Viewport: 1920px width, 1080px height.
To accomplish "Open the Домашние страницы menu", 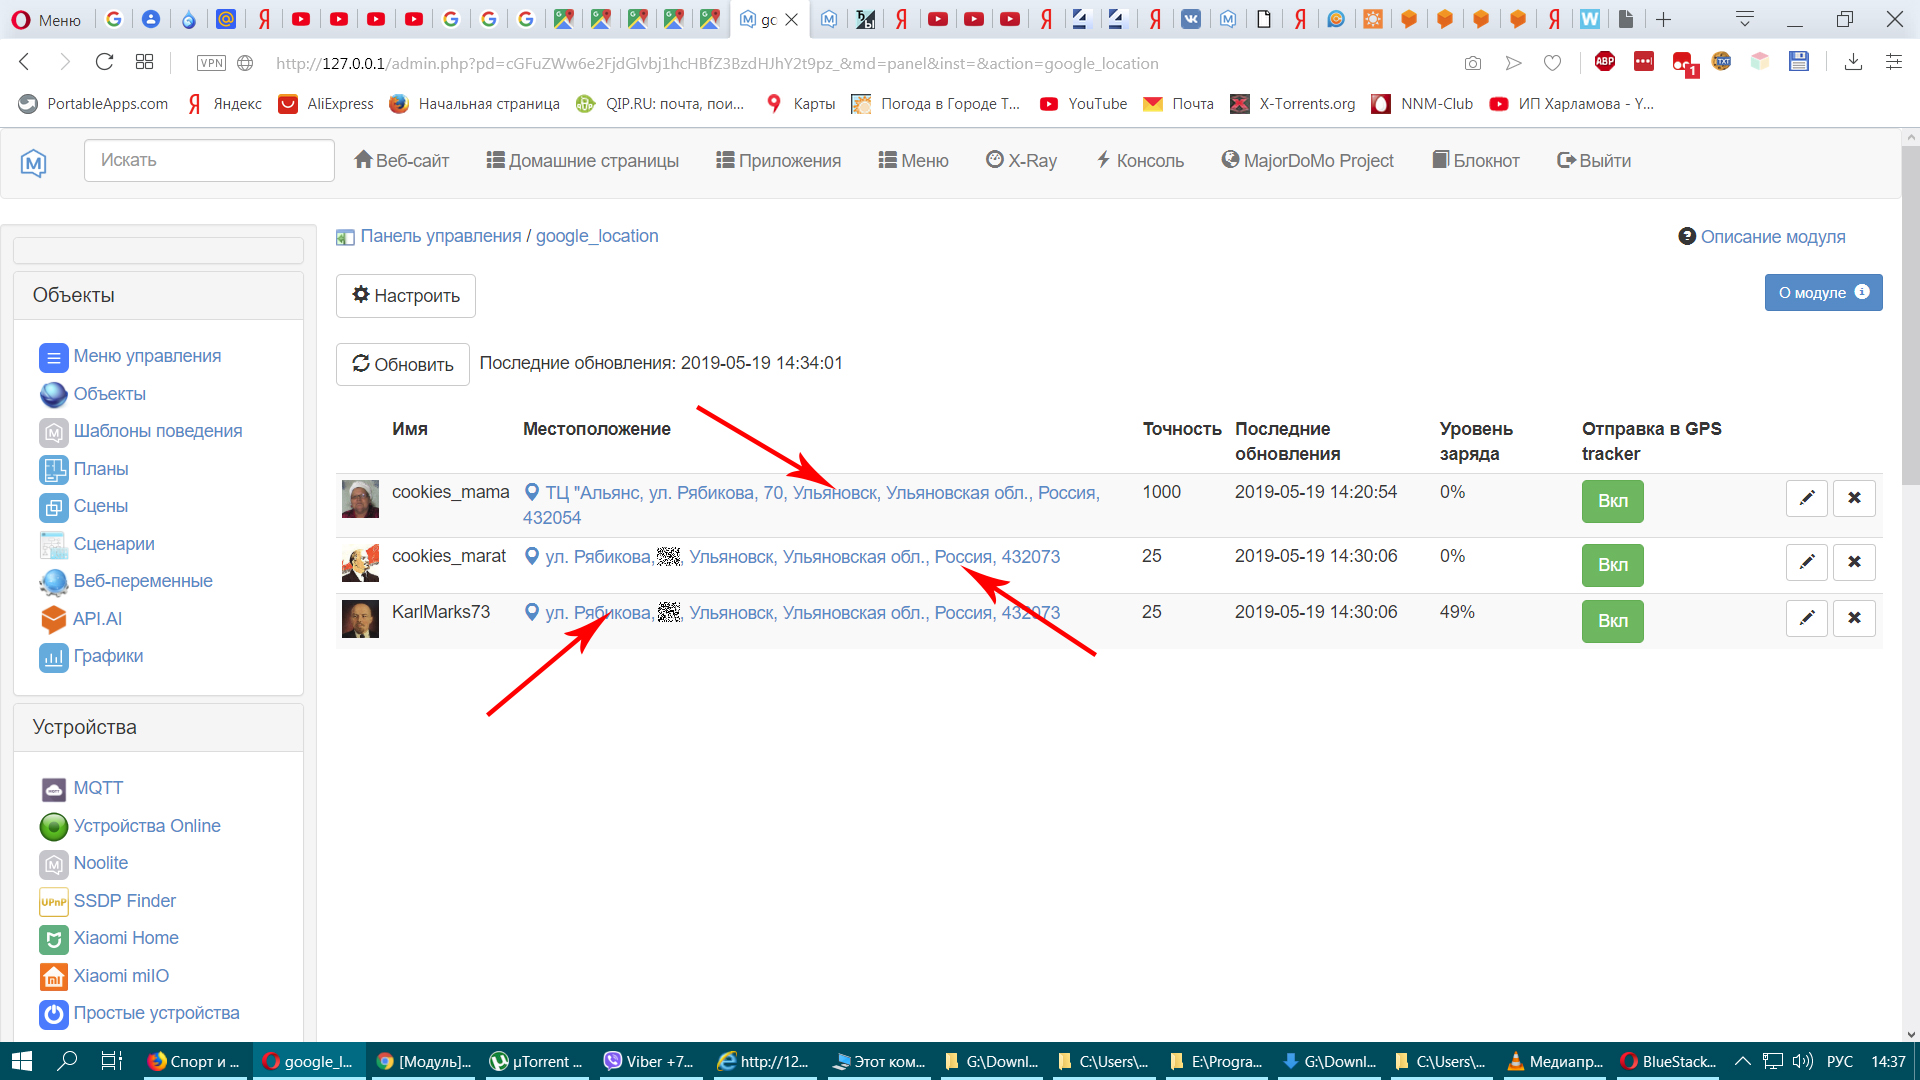I will (x=582, y=161).
